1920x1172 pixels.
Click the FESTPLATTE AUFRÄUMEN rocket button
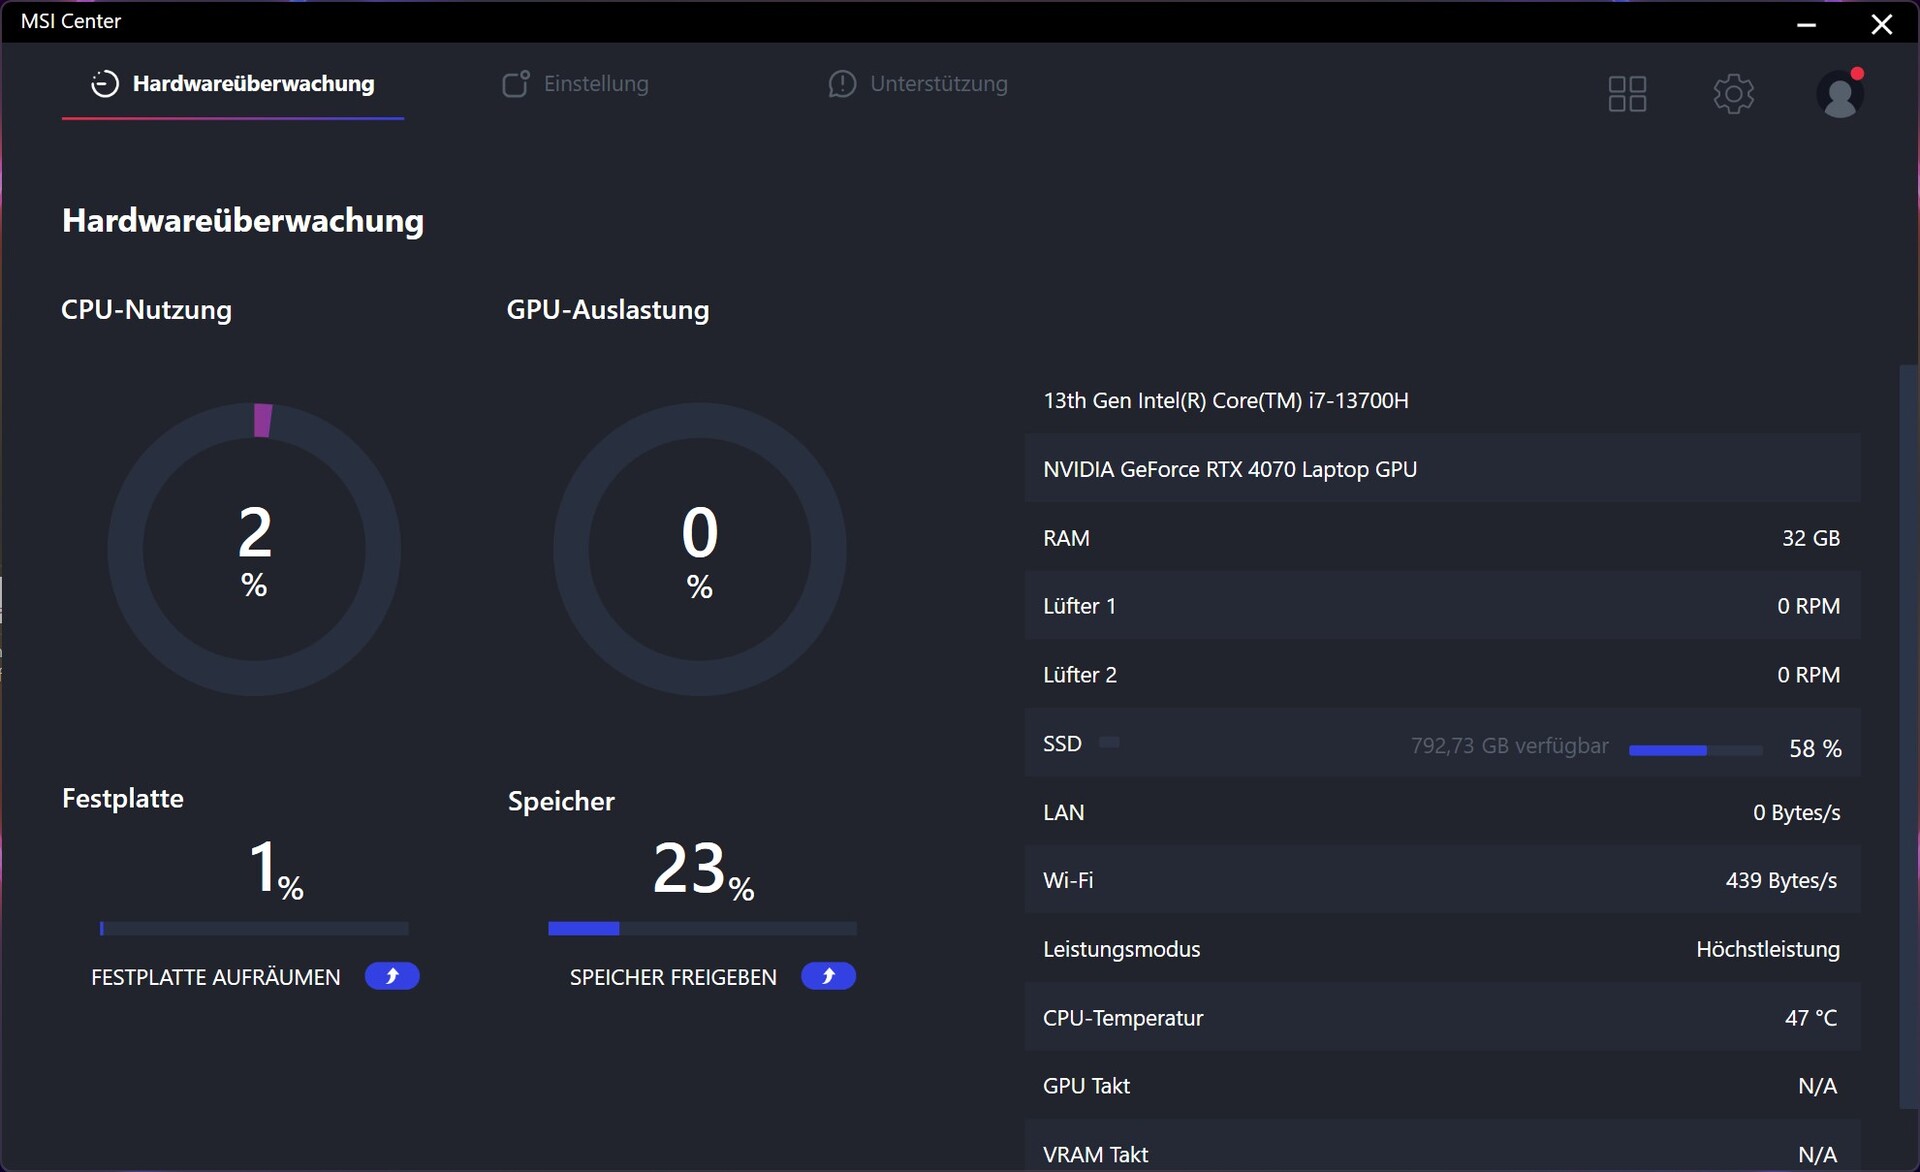click(392, 976)
